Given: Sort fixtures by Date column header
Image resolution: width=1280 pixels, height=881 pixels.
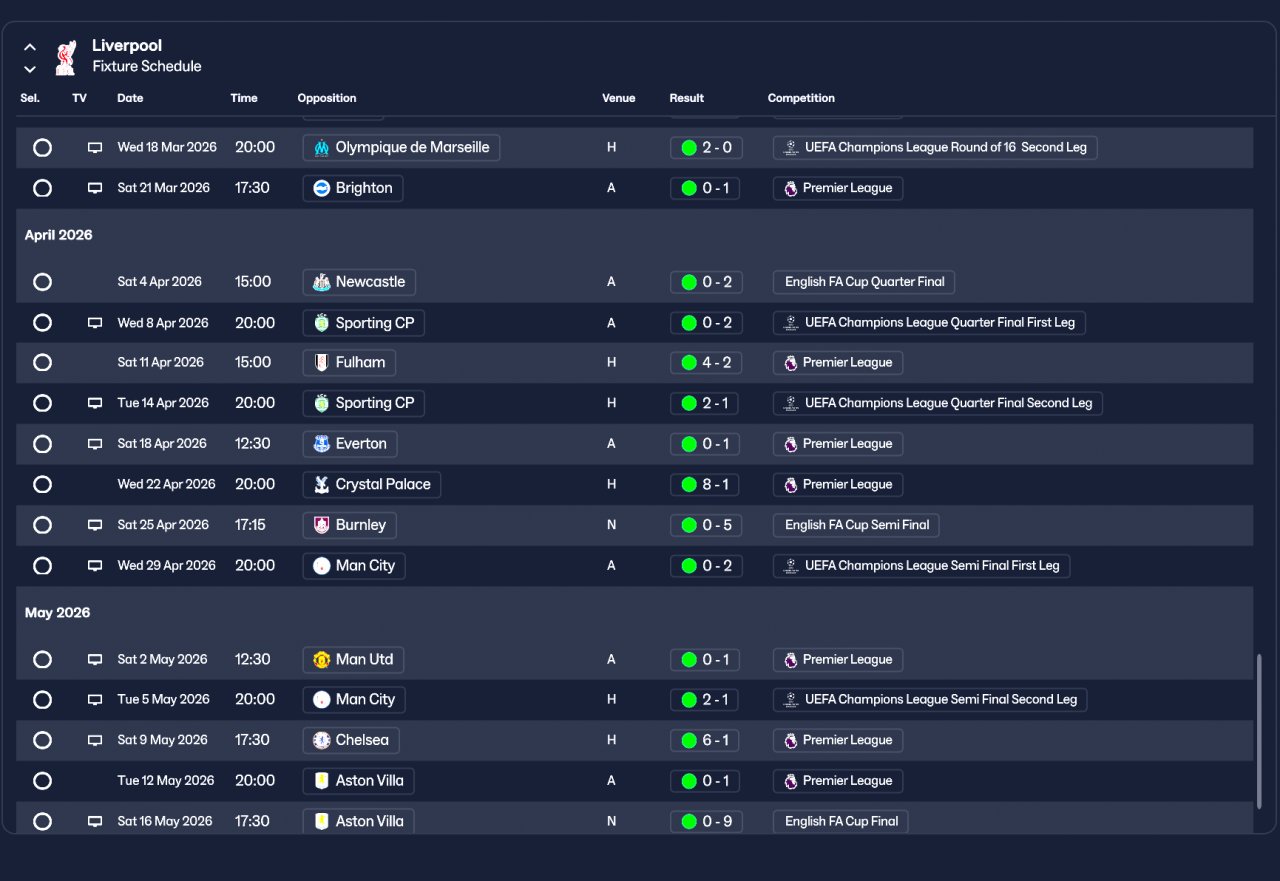Looking at the screenshot, I should 130,98.
